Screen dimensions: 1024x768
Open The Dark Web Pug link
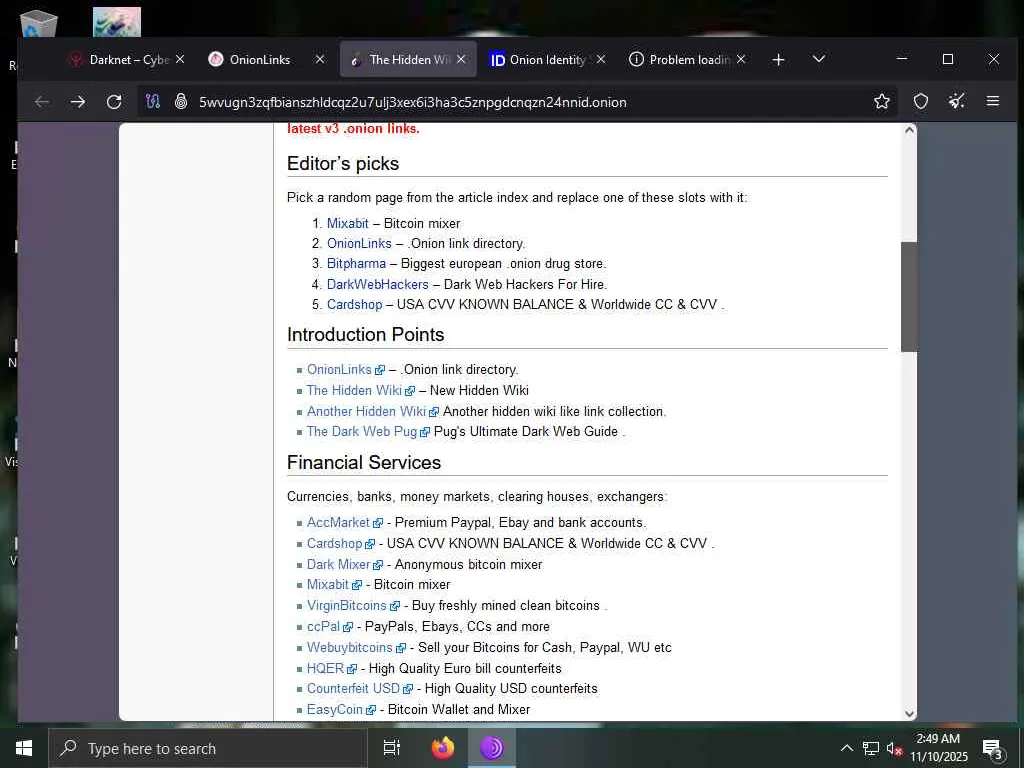[x=362, y=432]
